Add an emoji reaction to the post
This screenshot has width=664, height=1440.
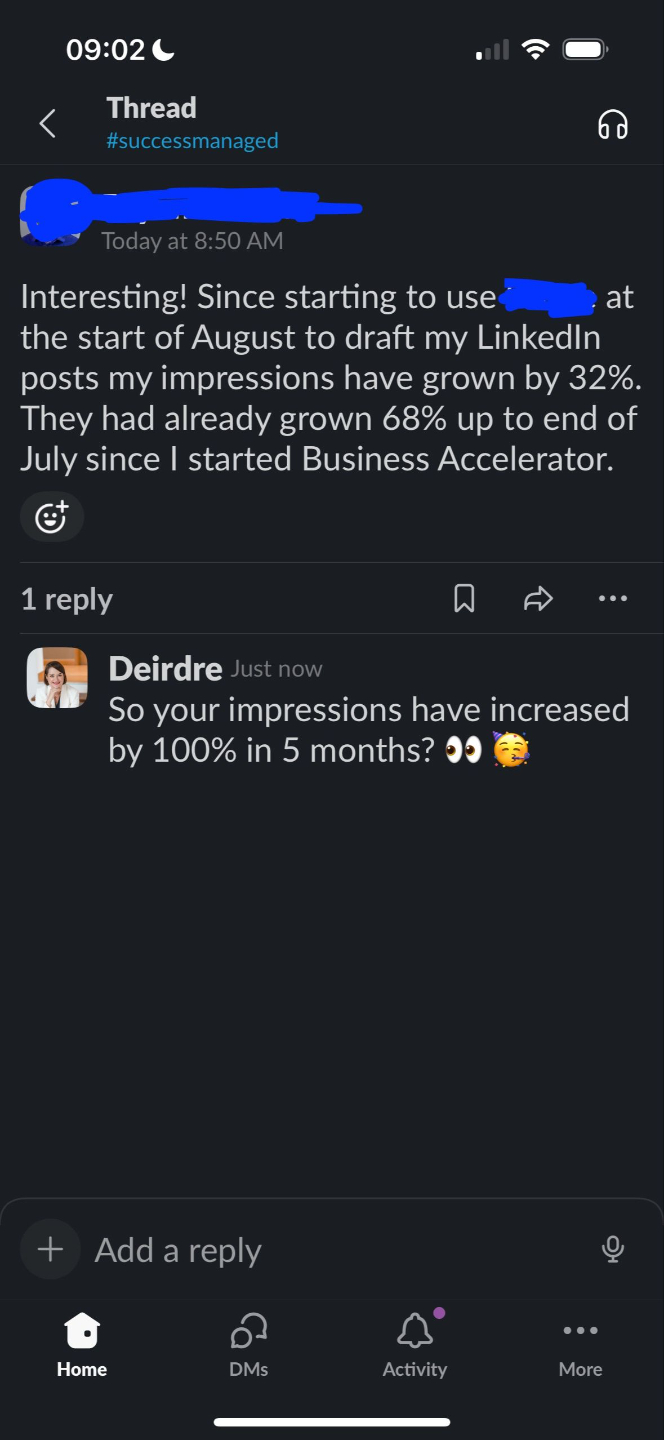click(x=51, y=517)
